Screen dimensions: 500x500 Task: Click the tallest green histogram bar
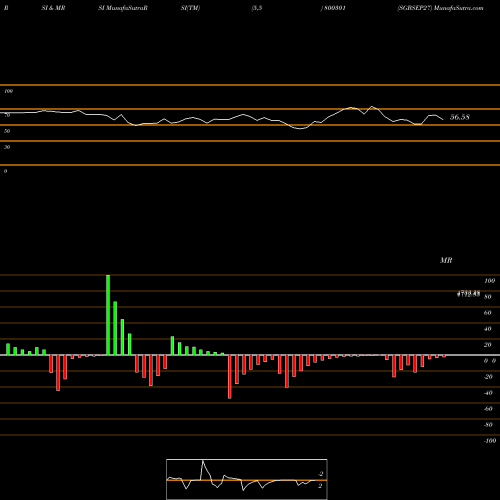point(108,315)
